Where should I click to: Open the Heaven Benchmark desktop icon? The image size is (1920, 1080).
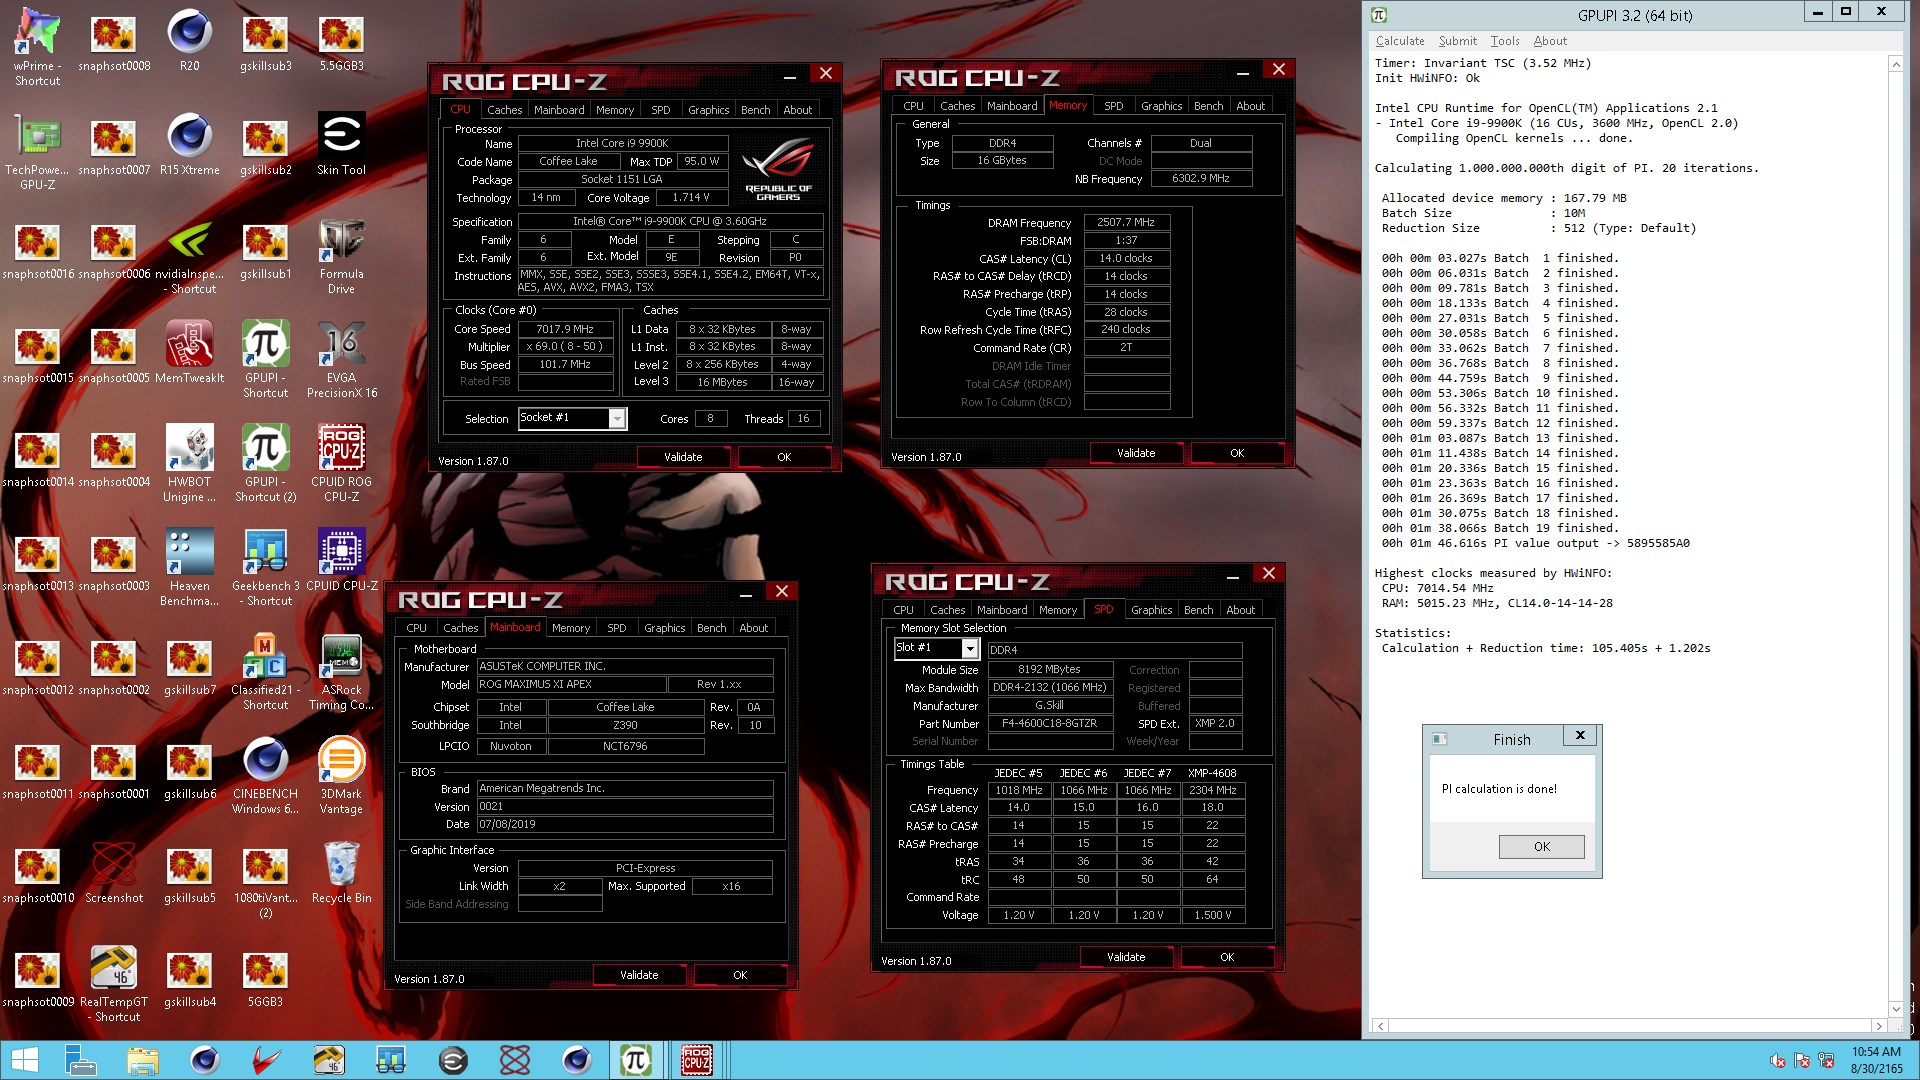pos(189,567)
